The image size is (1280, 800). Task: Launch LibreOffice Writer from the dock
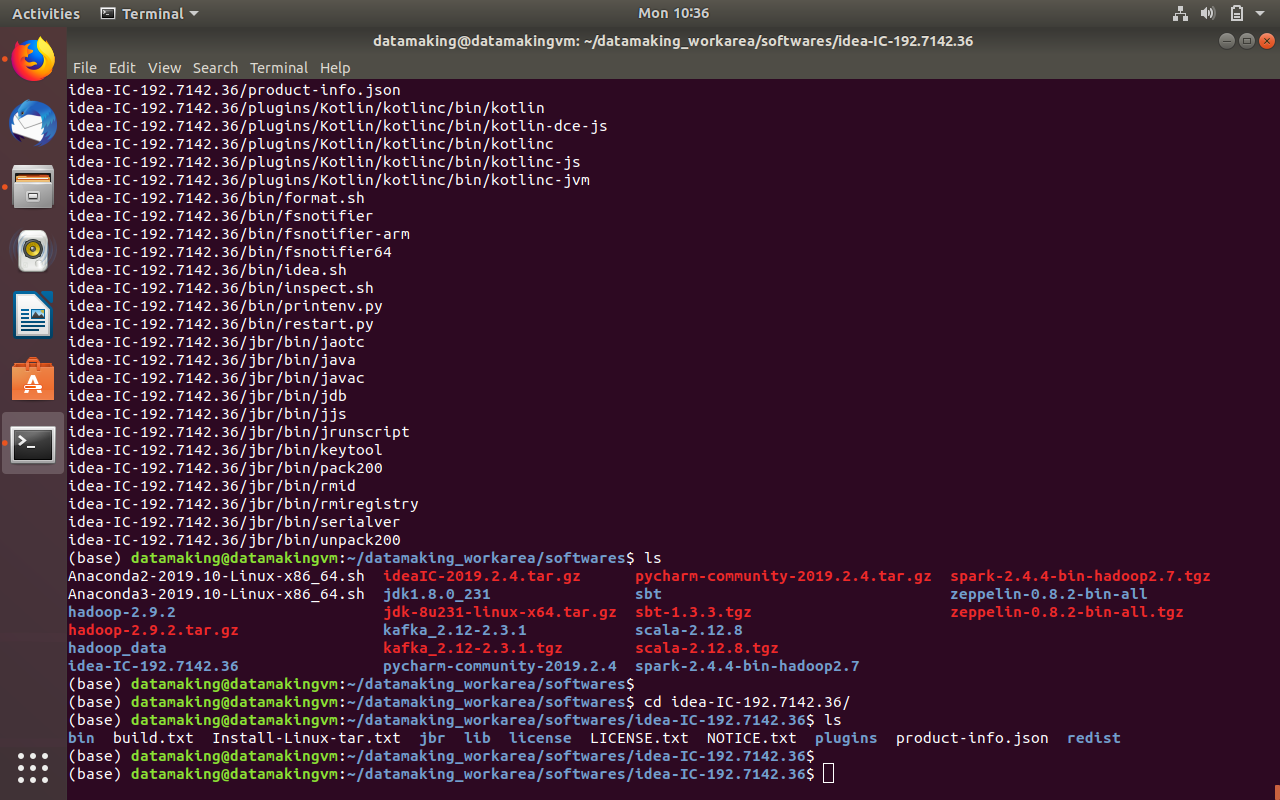pos(33,315)
